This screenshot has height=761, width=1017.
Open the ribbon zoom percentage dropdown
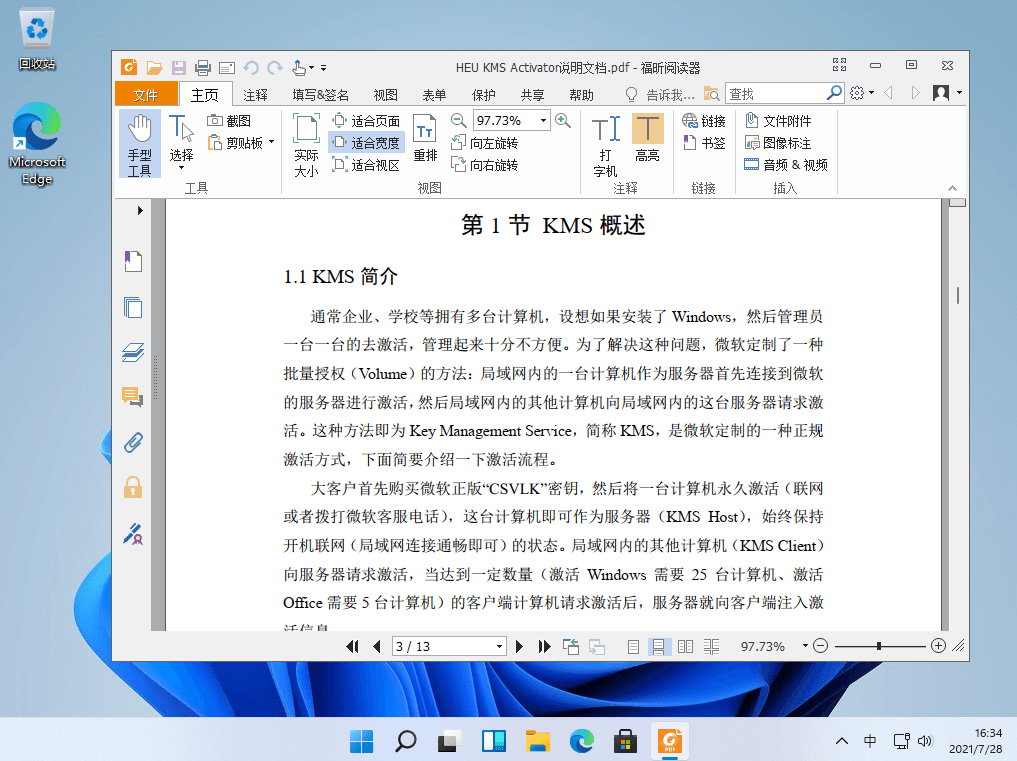[544, 121]
